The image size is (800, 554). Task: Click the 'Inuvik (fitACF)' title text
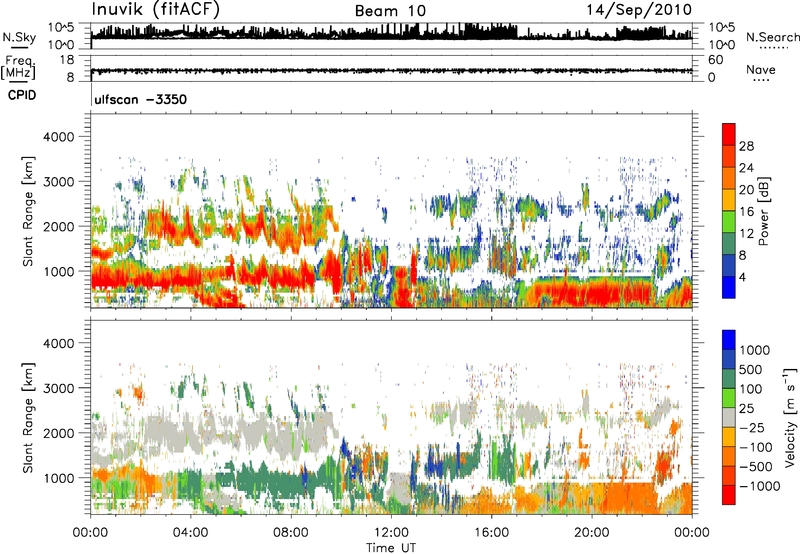[x=156, y=10]
